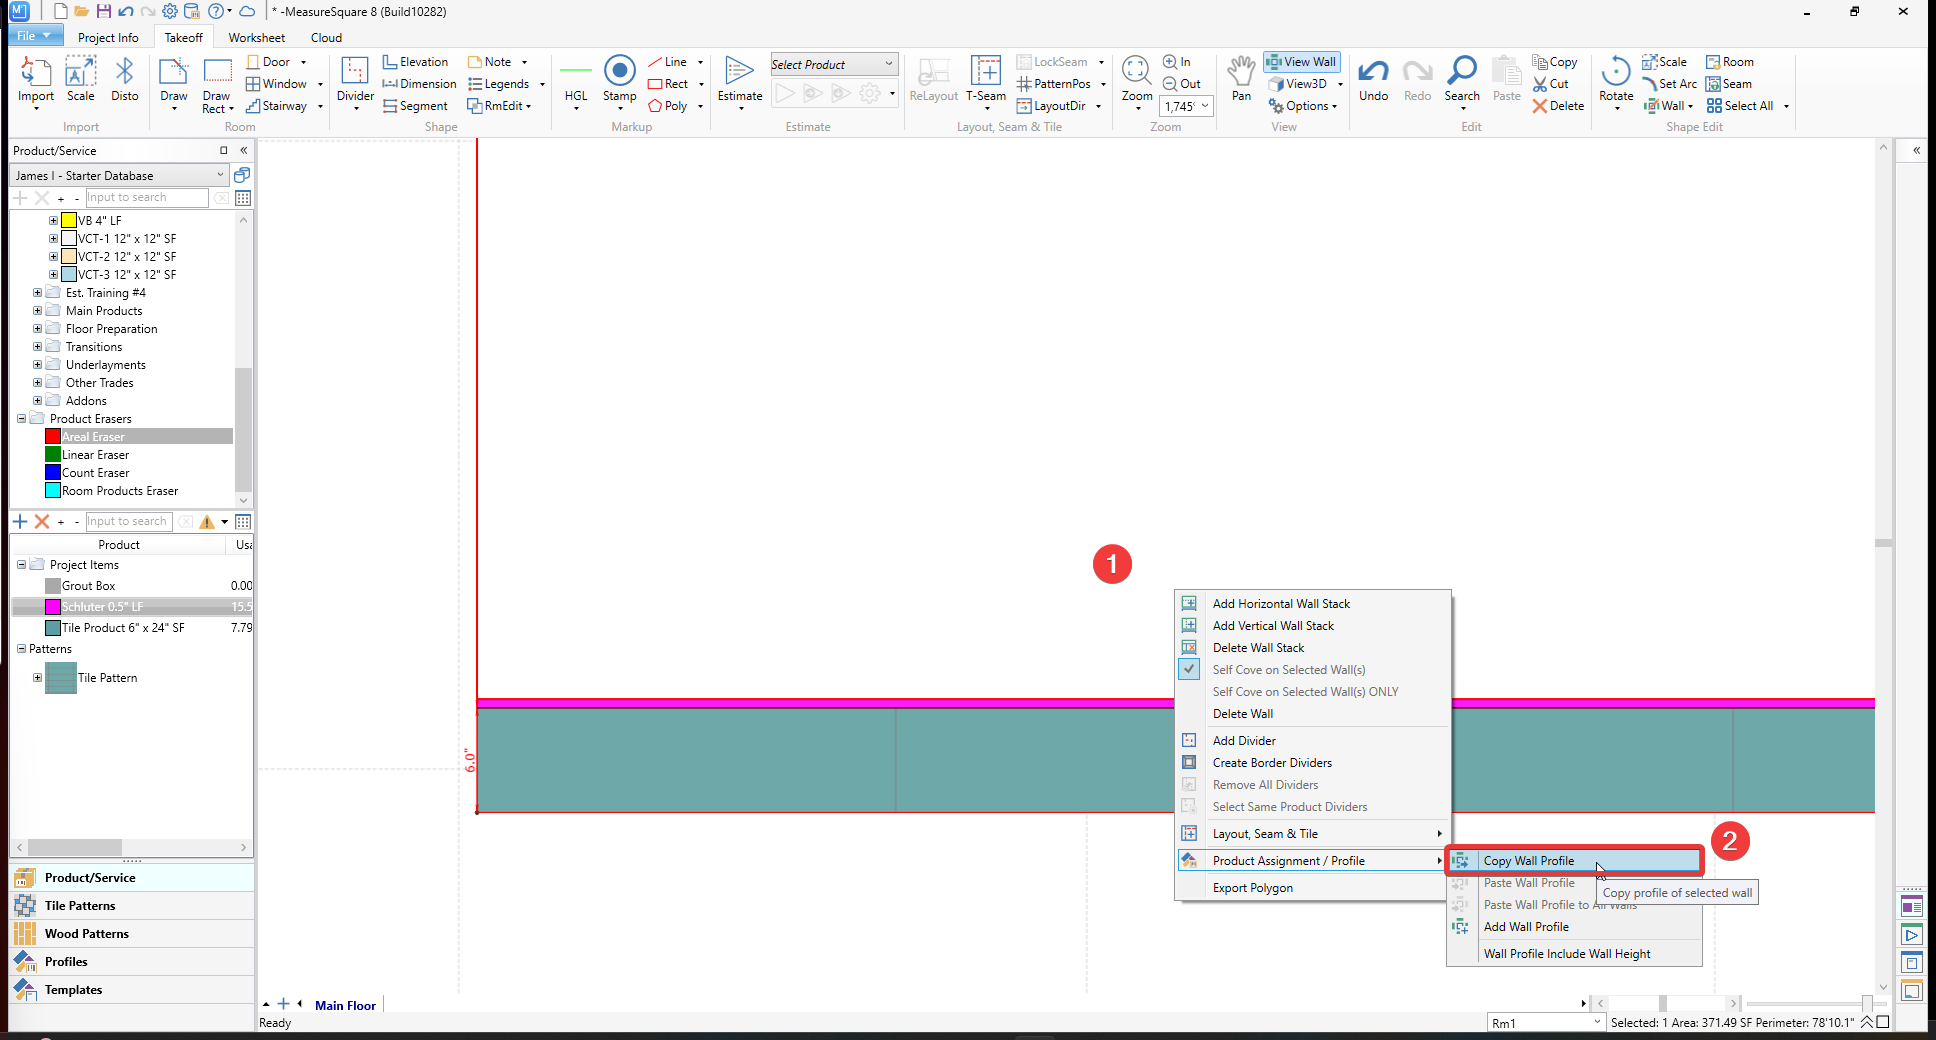The width and height of the screenshot is (1936, 1040).
Task: Collapse the Product Erasers folder
Action: click(21, 419)
